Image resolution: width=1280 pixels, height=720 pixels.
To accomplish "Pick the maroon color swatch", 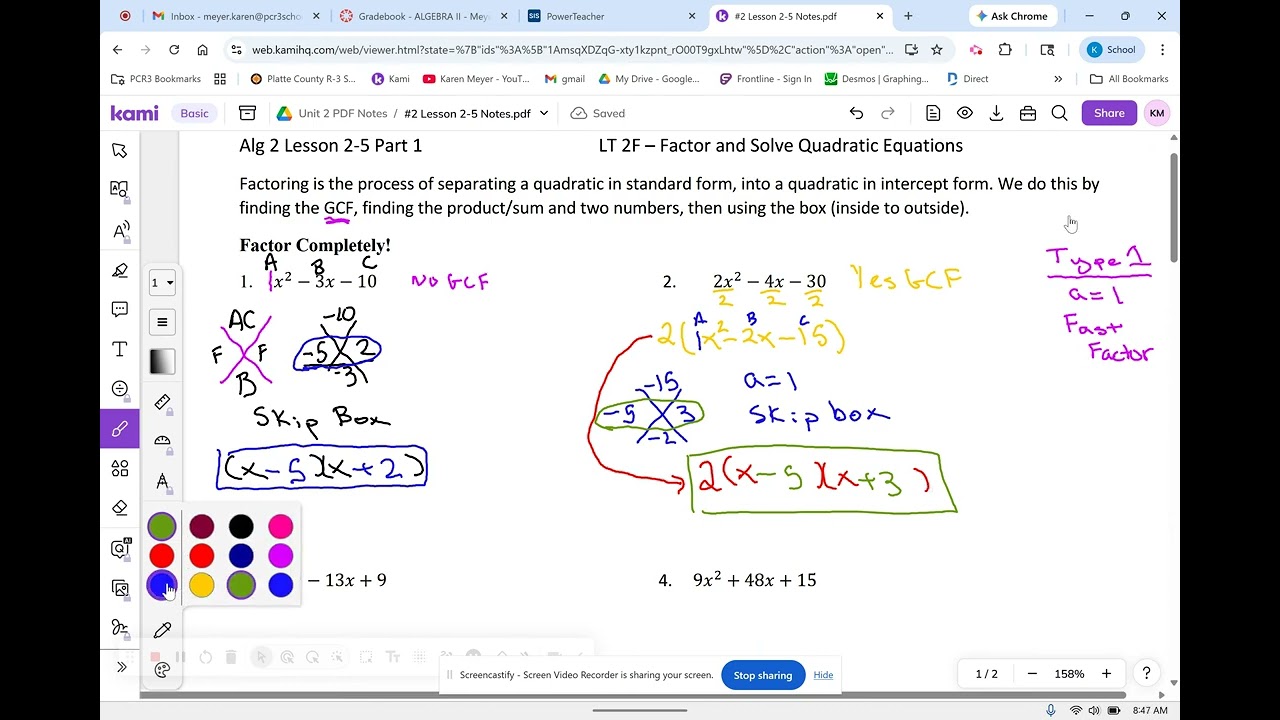I will 202,527.
